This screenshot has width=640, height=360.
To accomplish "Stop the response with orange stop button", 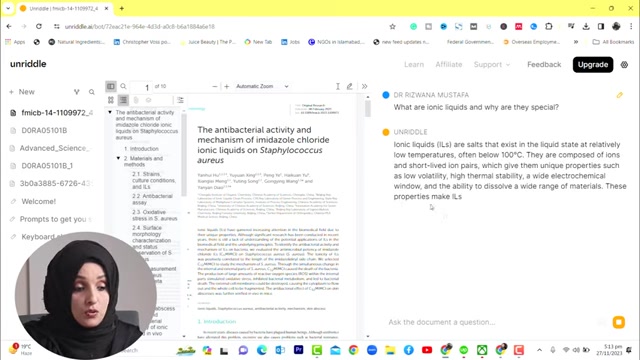I will tap(619, 322).
